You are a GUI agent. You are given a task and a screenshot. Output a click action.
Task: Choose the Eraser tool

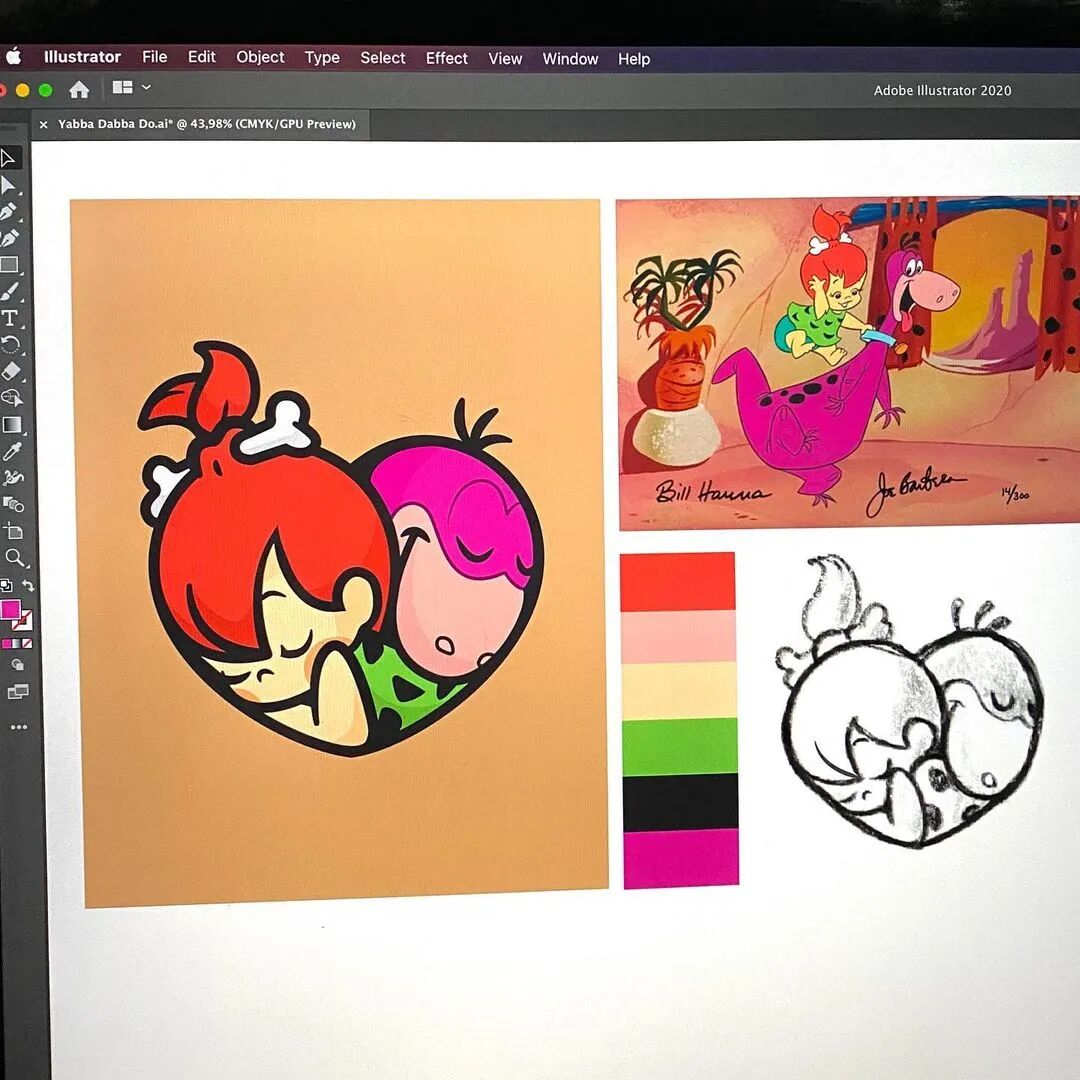11,371
